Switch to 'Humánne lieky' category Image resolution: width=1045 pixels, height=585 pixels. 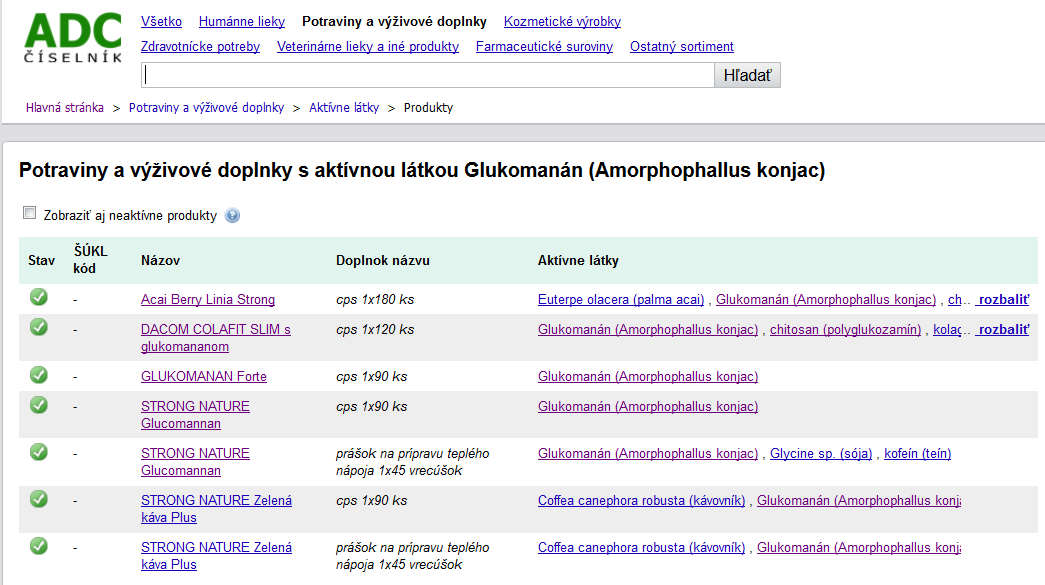coord(242,21)
